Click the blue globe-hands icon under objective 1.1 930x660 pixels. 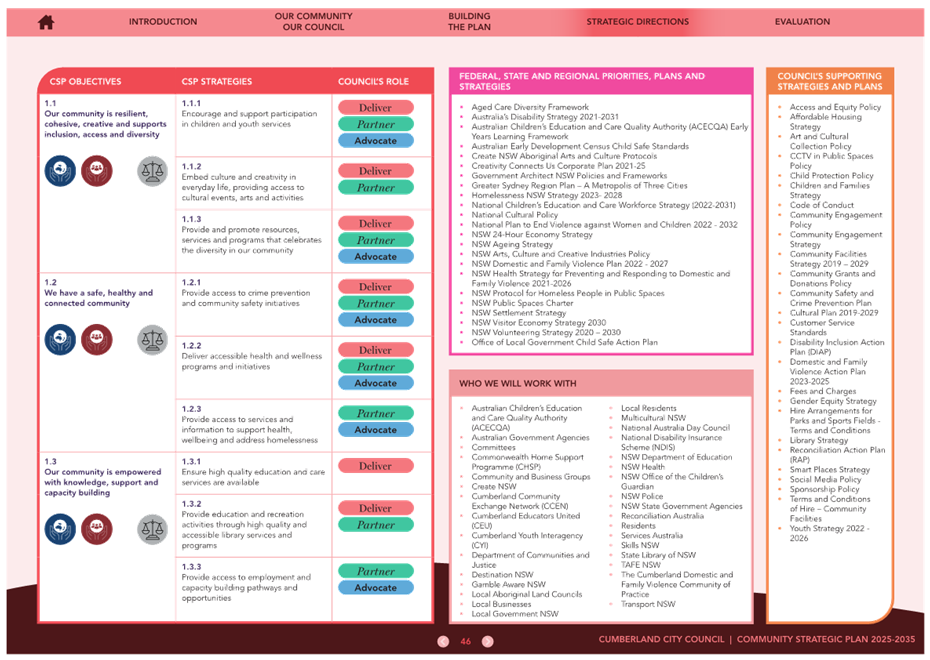(60, 171)
